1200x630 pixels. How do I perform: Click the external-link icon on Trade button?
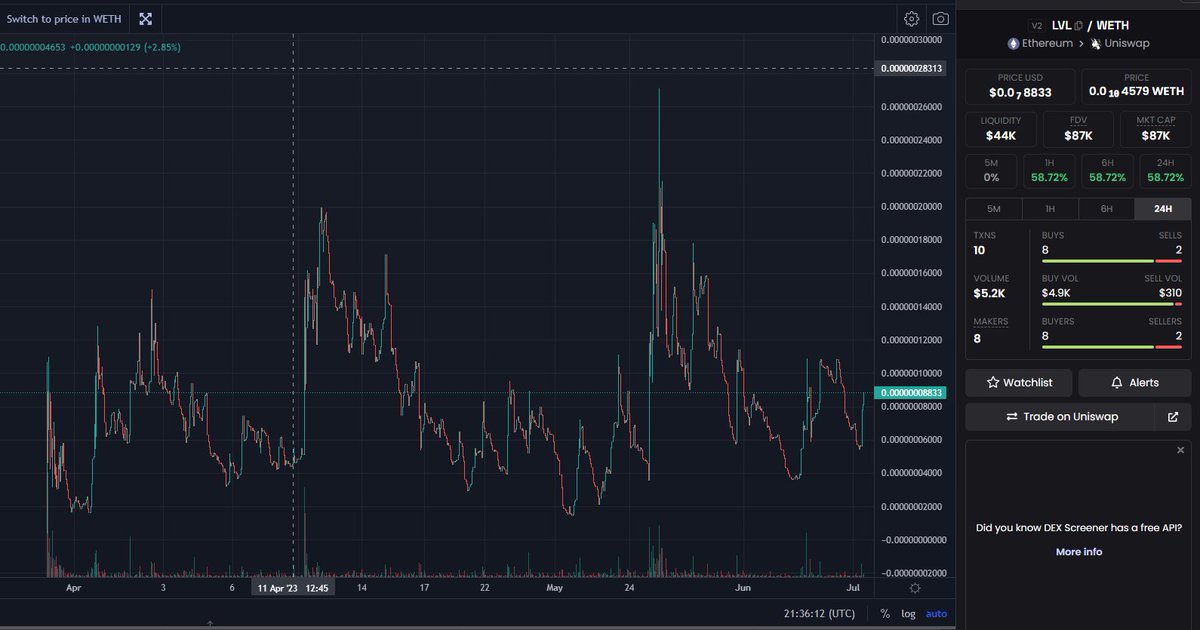coord(1174,416)
